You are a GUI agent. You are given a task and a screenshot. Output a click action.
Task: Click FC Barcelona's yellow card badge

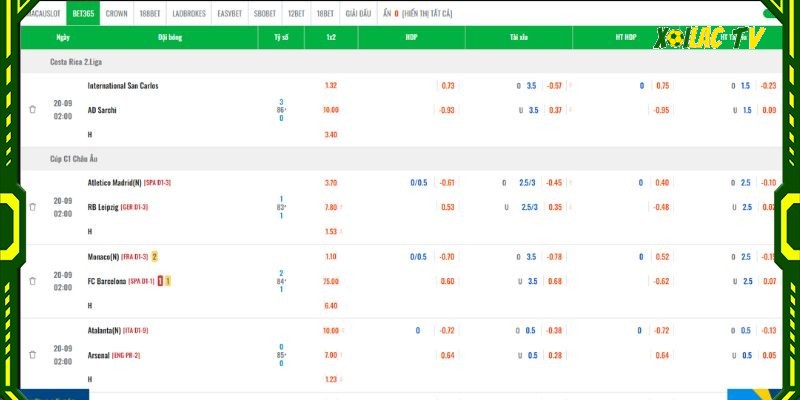click(168, 281)
